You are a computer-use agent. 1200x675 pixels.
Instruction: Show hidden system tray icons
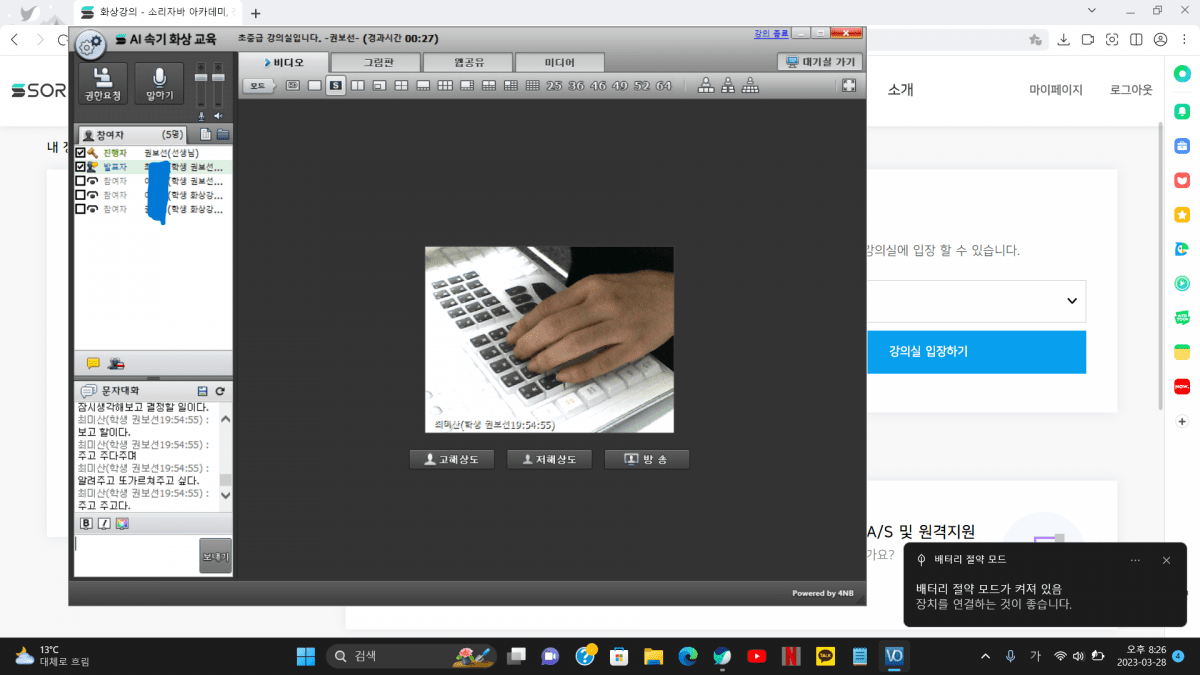click(x=985, y=656)
